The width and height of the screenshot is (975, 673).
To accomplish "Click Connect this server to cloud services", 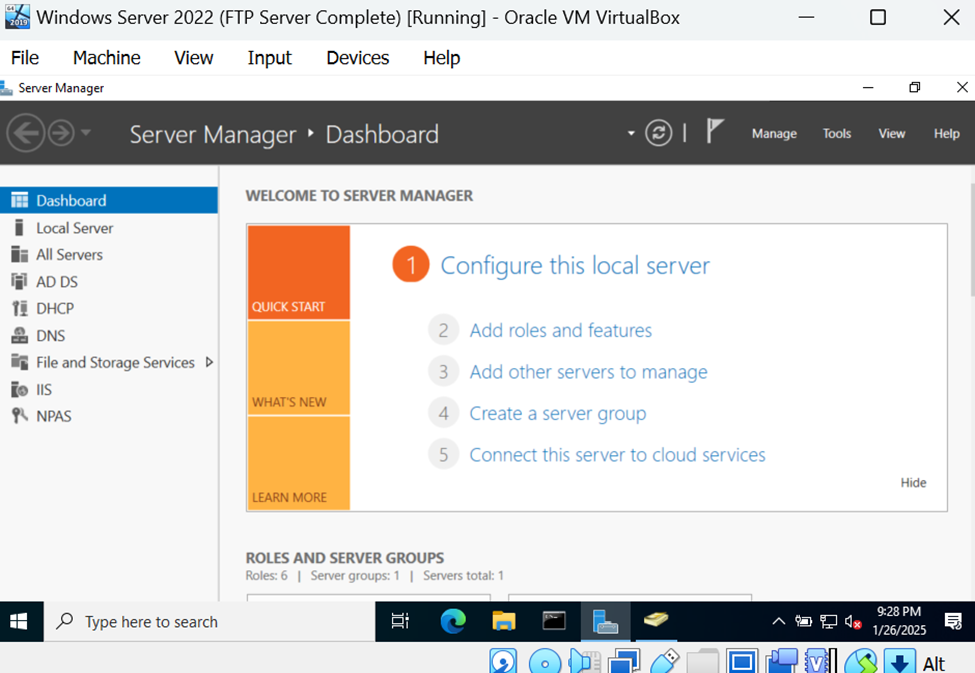I will [x=617, y=455].
